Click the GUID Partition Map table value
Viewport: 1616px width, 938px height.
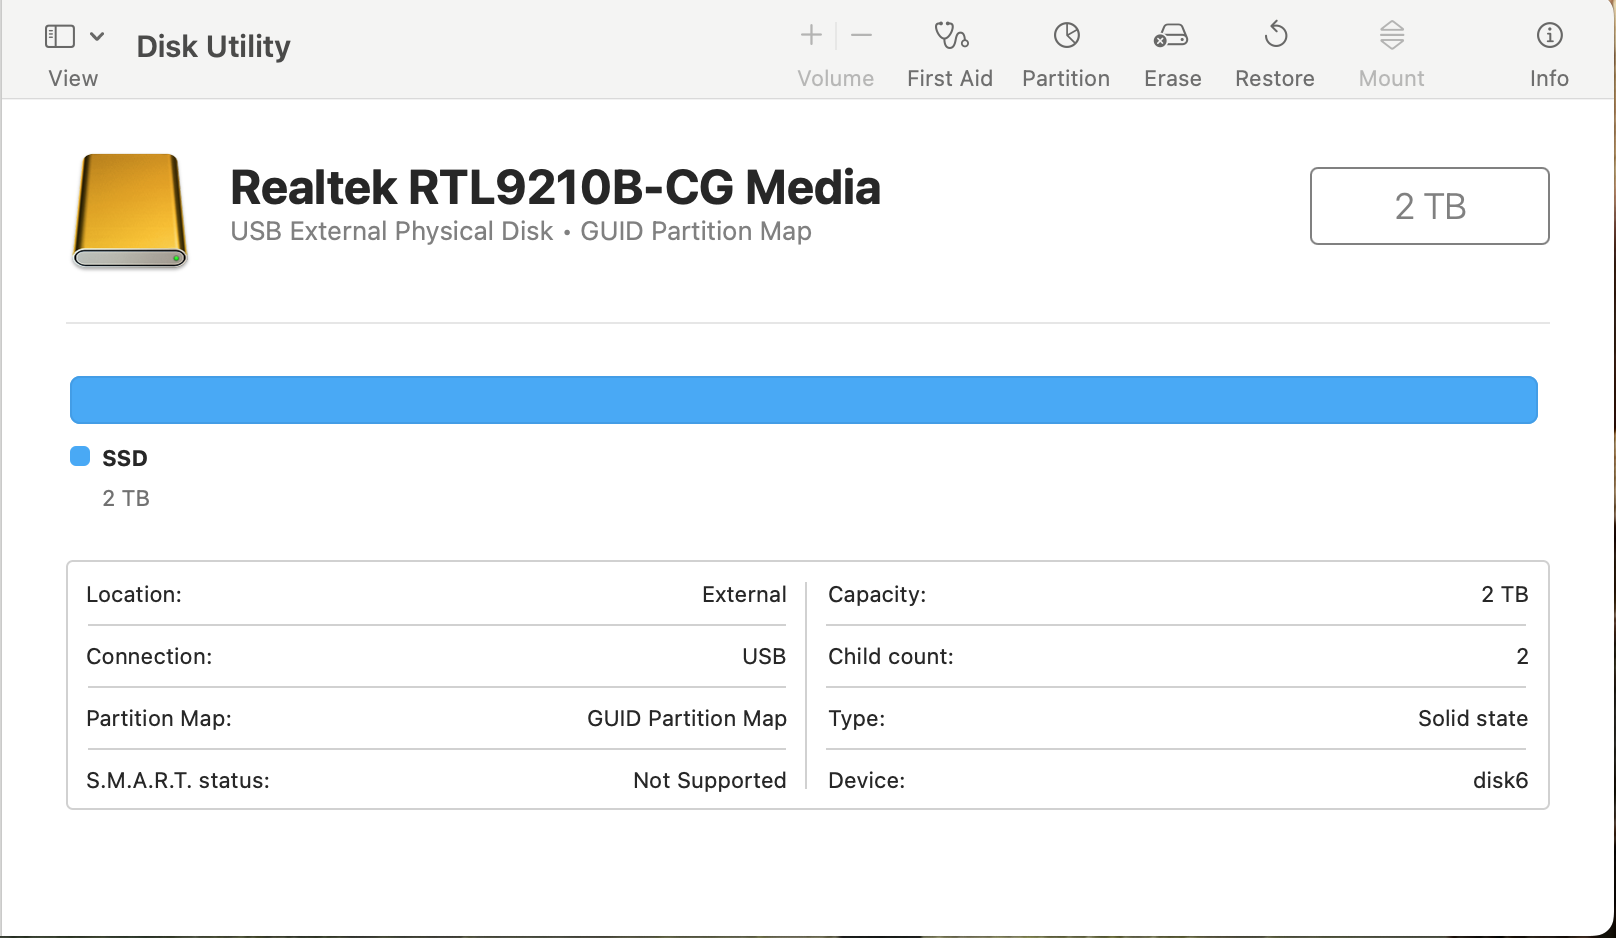coord(687,718)
